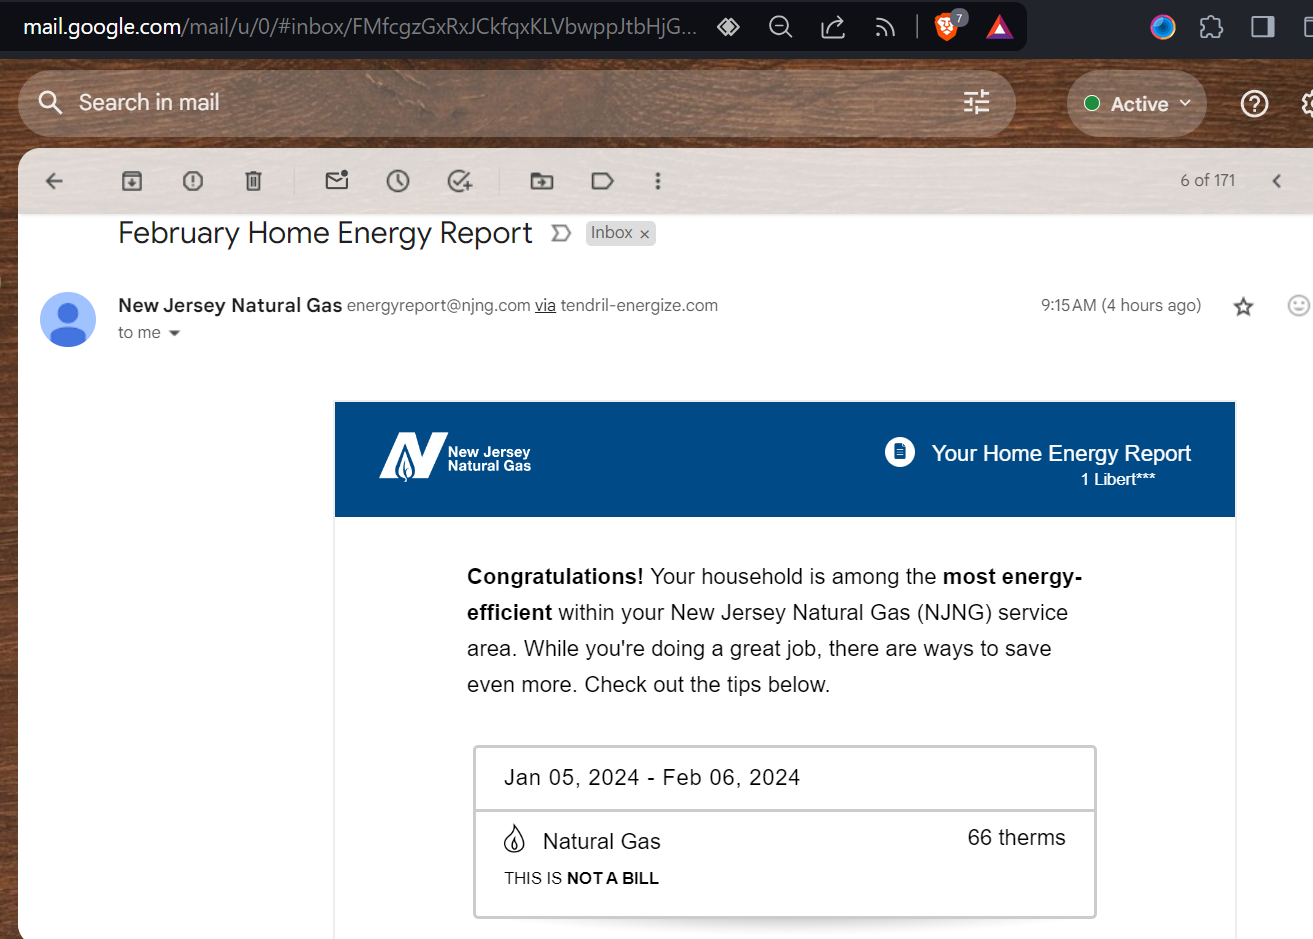The height and width of the screenshot is (939, 1313).
Task: Click the sender name New Jersey Natural Gas
Action: (x=230, y=305)
